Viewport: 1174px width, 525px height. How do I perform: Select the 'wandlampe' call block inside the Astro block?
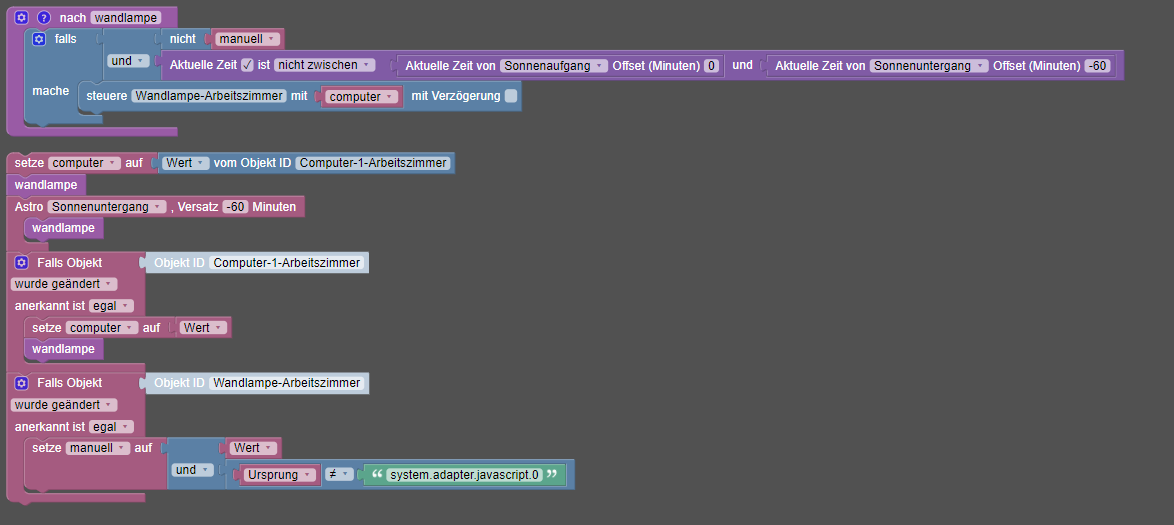pyautogui.click(x=64, y=228)
